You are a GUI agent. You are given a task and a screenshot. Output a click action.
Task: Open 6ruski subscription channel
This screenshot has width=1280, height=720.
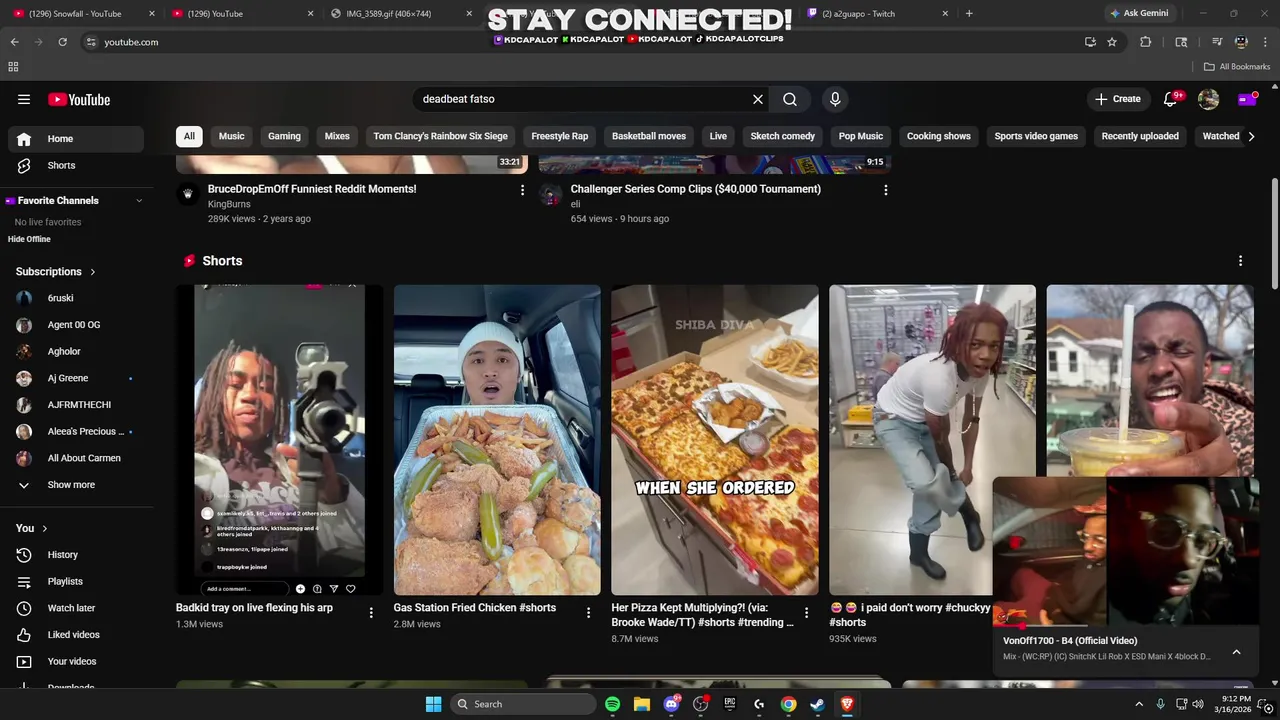pos(75,298)
